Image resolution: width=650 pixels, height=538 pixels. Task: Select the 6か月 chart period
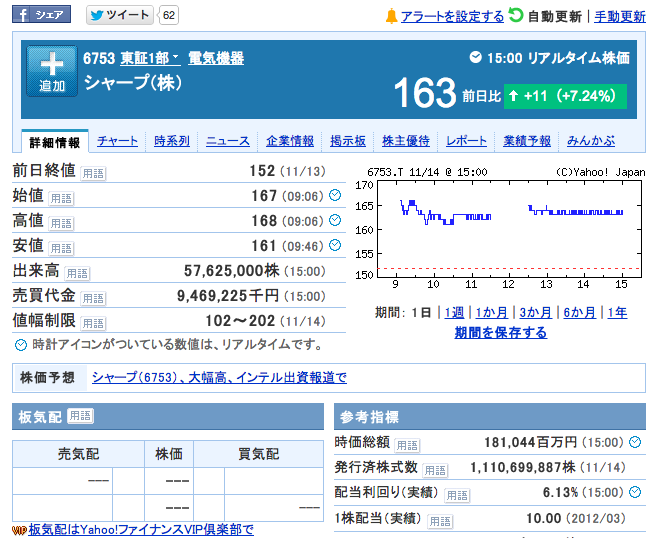580,313
